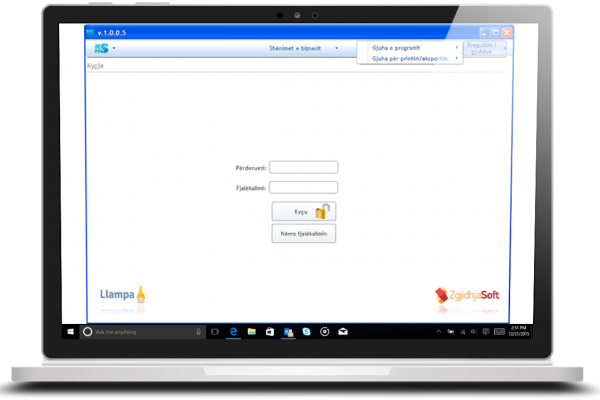Open the Mail envelope taskbar icon
This screenshot has height=400, width=600.
pyautogui.click(x=343, y=332)
